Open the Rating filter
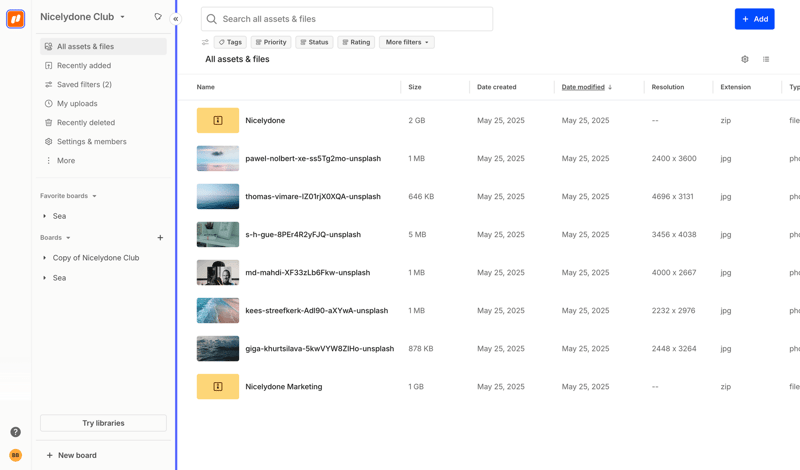Screen dimensions: 800x470 coord(356,42)
